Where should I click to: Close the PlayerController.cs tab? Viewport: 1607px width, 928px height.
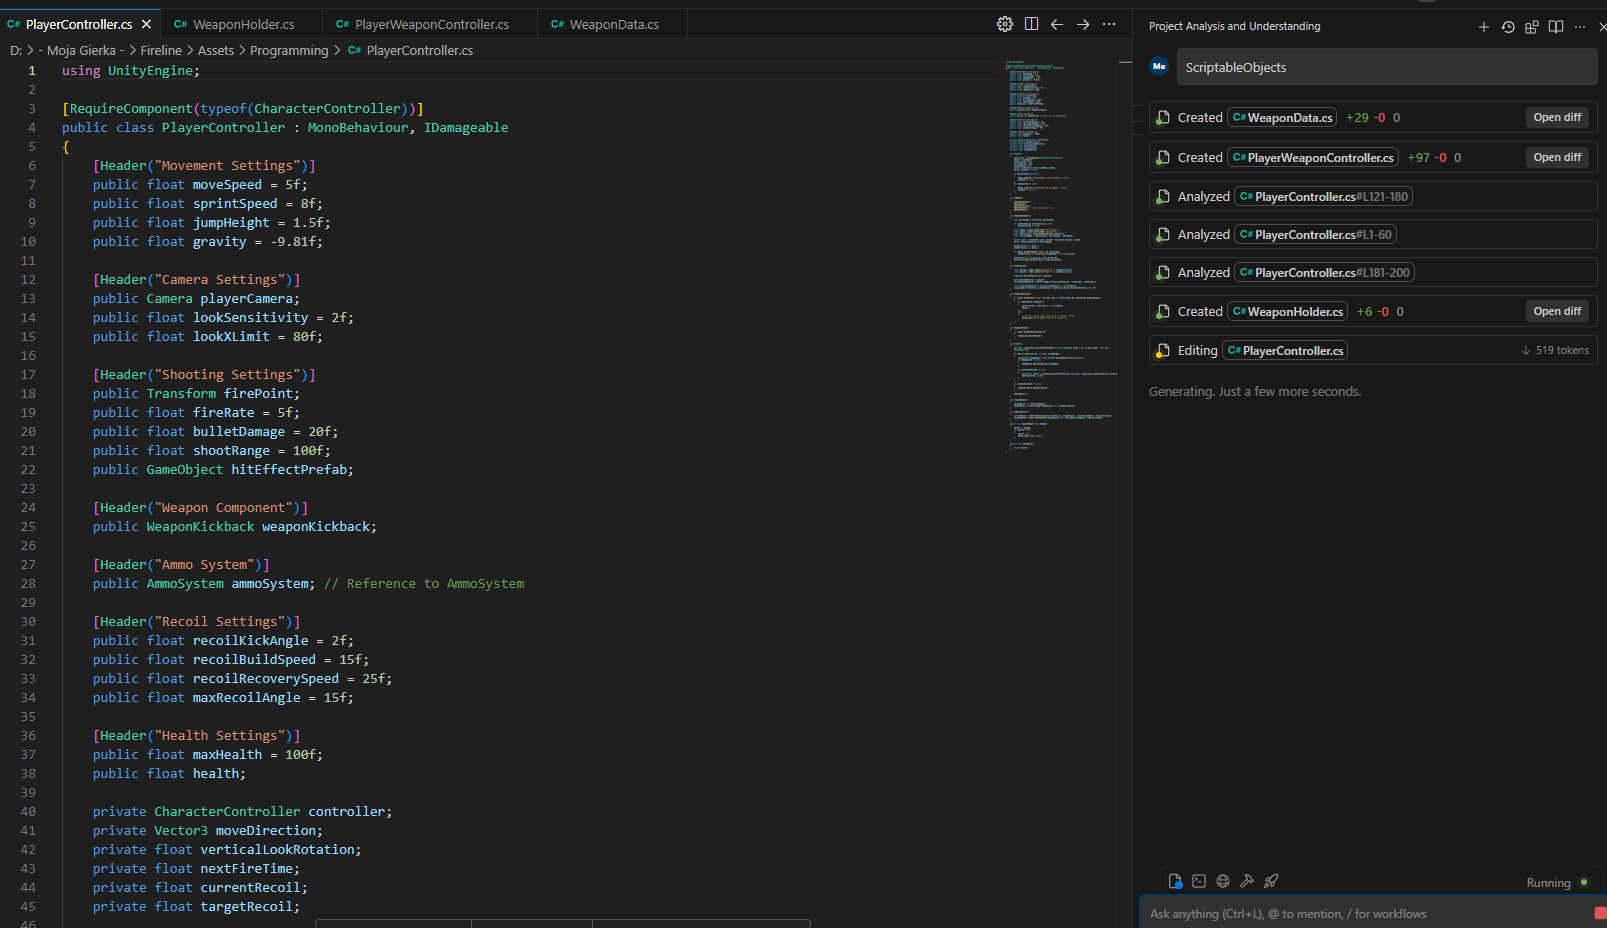[x=147, y=24]
